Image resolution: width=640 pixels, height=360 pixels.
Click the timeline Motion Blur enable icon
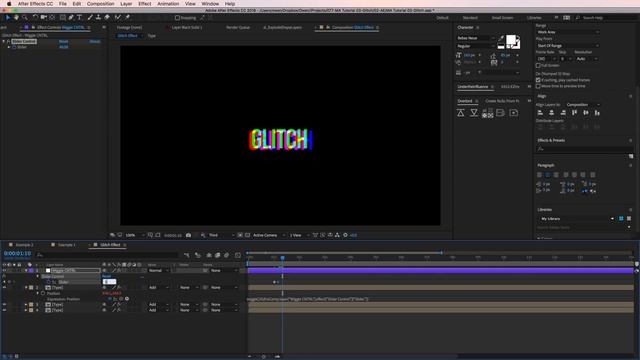[227, 255]
